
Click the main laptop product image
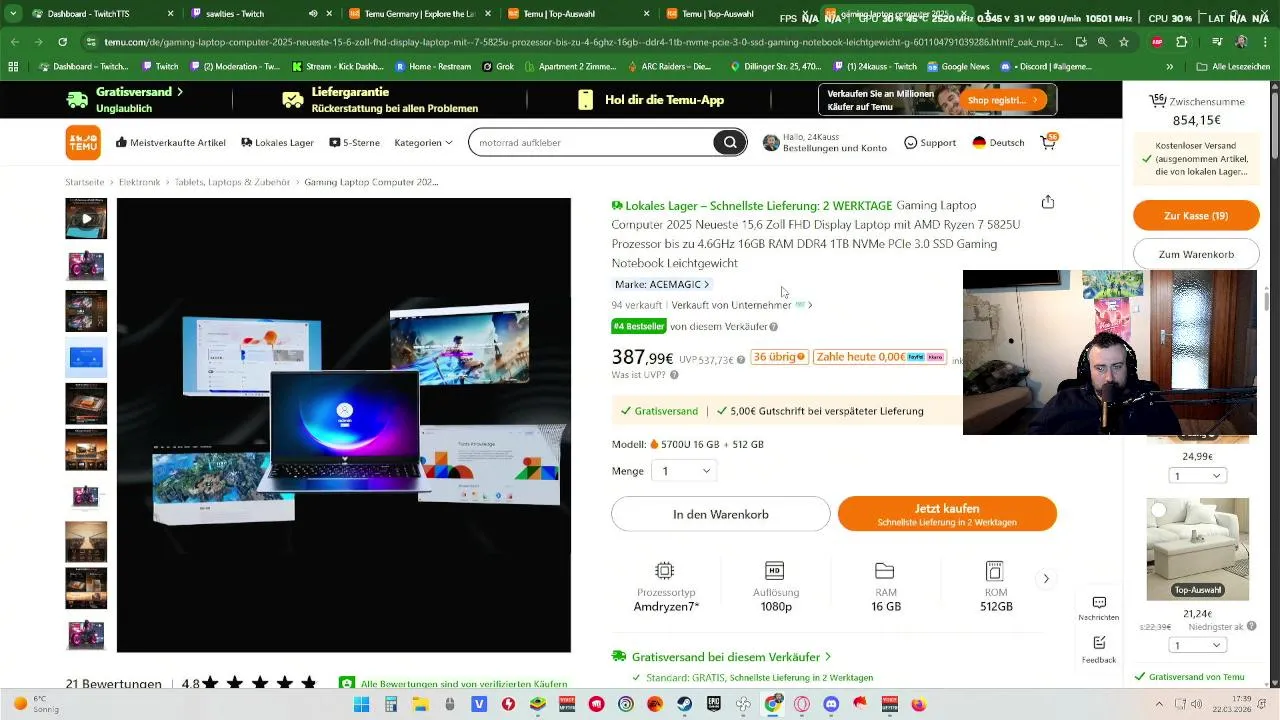344,425
